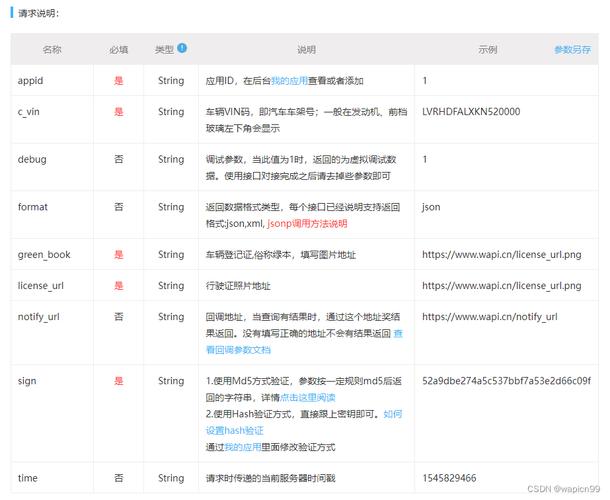The width and height of the screenshot is (610, 500).
Task: Select the c_vin parameter name
Action: click(28, 112)
